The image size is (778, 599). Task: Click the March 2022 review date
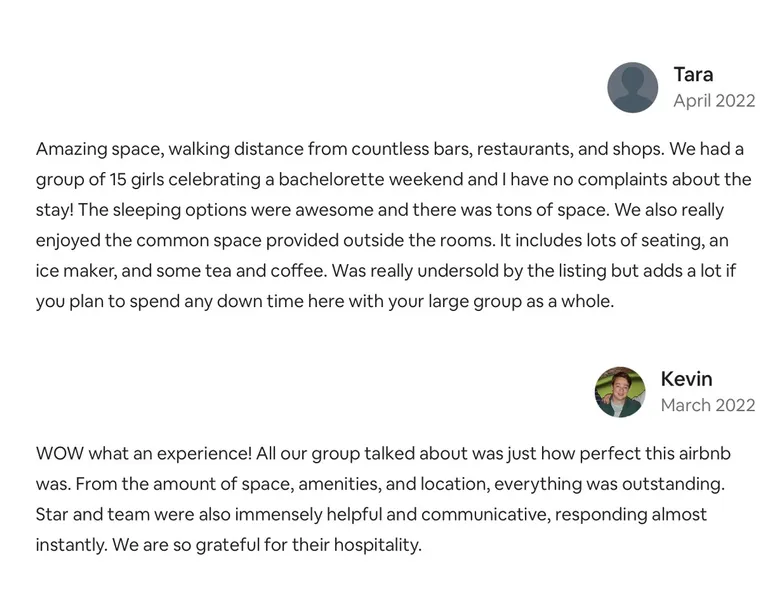click(x=708, y=405)
